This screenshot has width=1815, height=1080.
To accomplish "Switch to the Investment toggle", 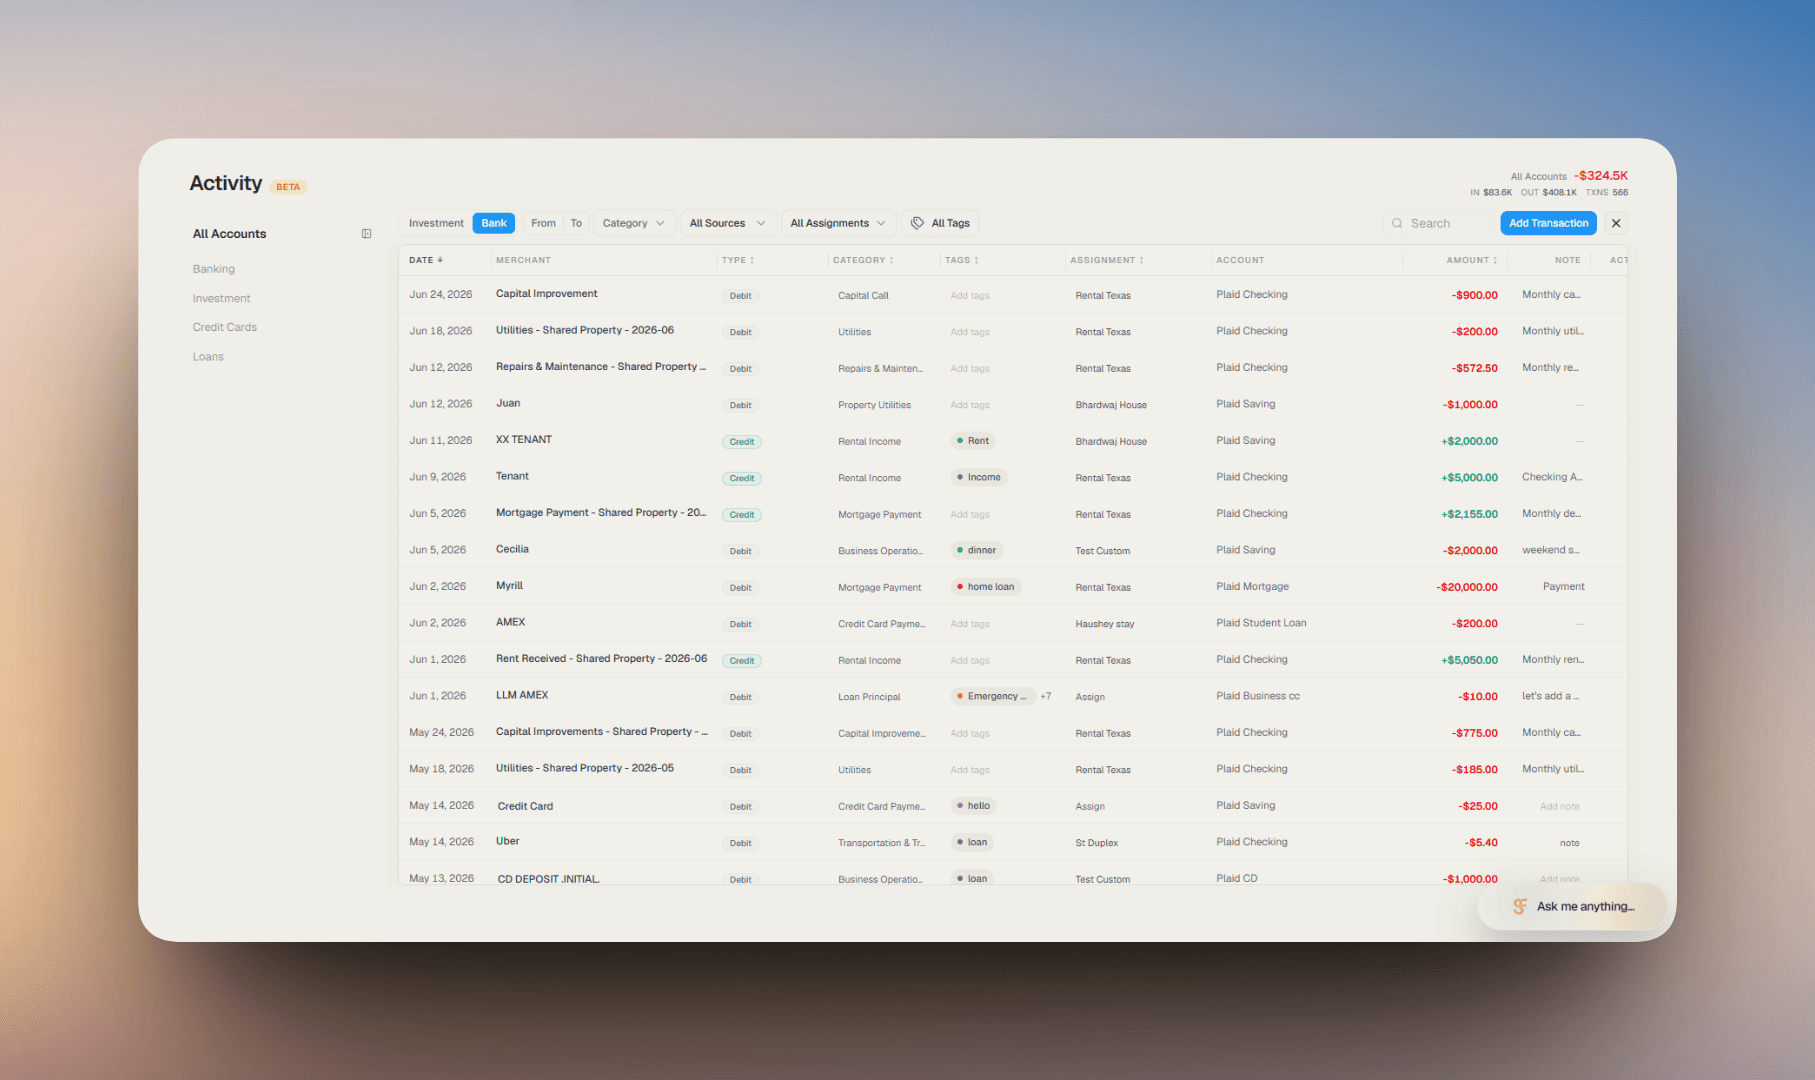I will click(x=436, y=223).
